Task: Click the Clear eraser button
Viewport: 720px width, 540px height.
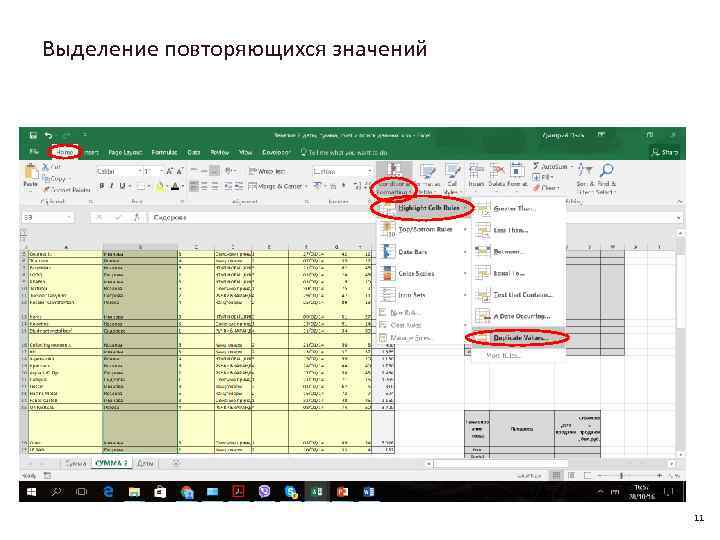Action: (546, 188)
